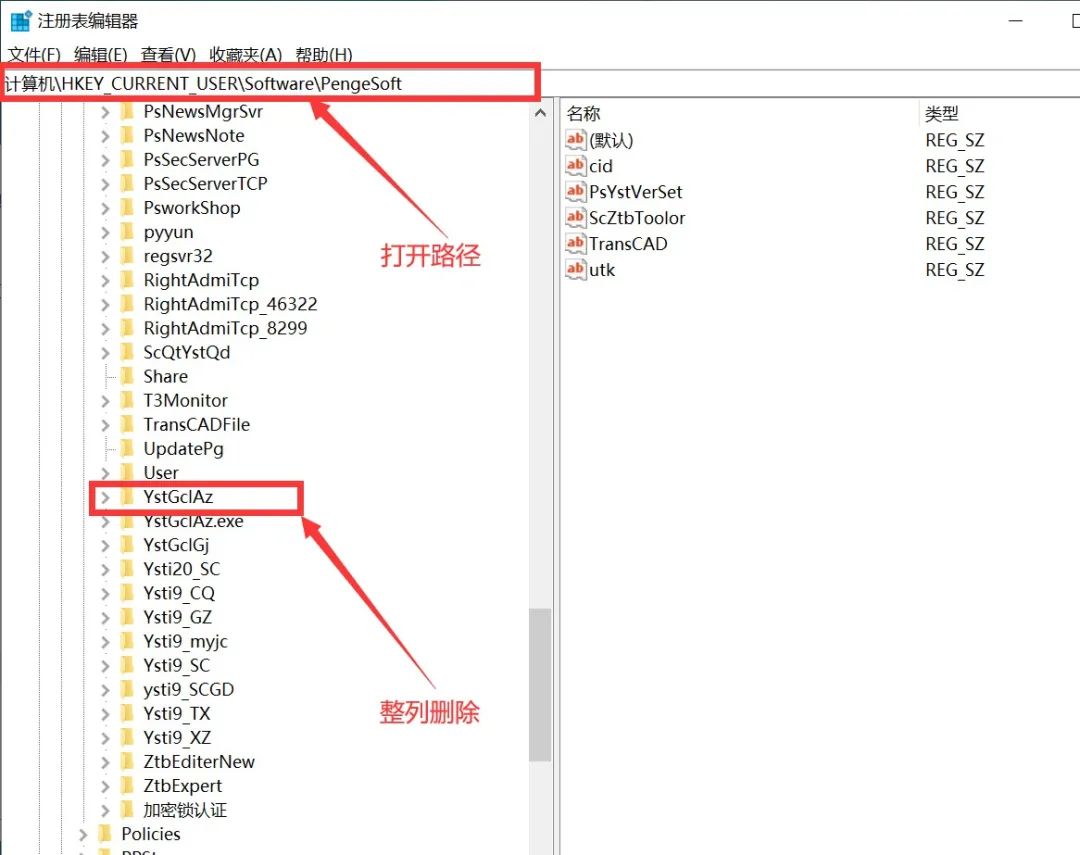
Task: Click the PsYstVerSet value's ab icon
Action: pyautogui.click(x=575, y=192)
